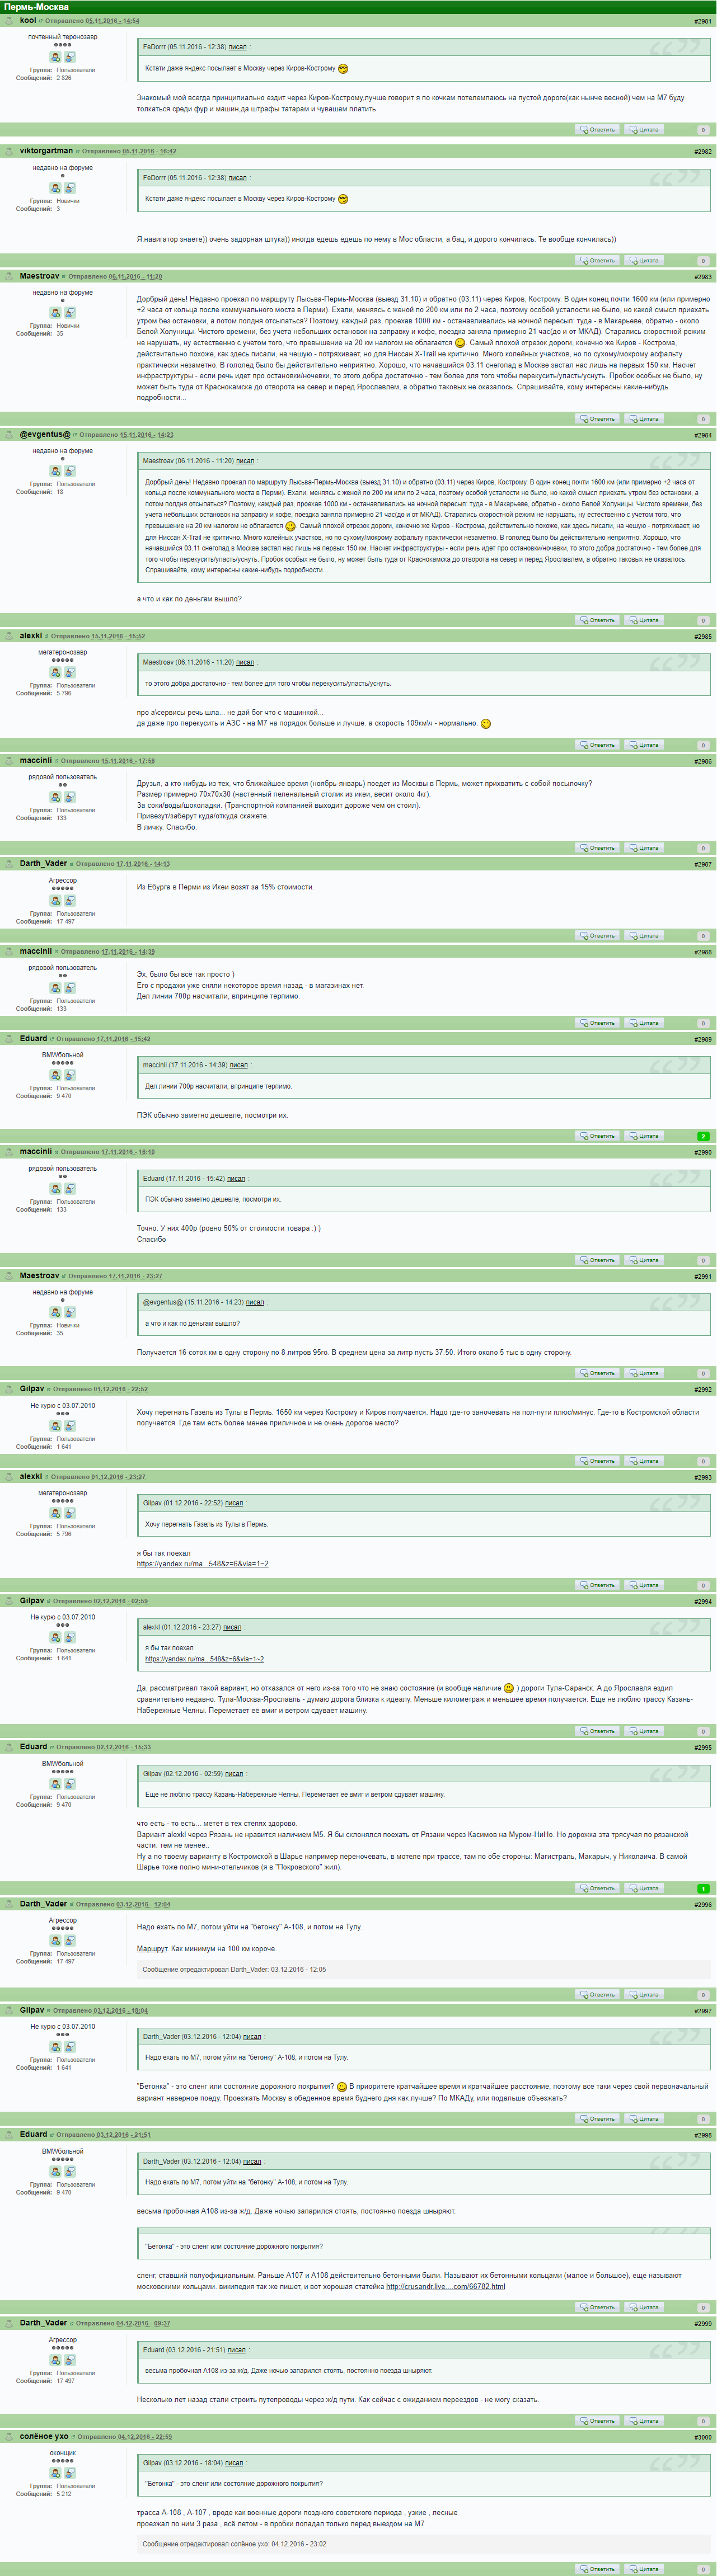Open post number link #2985

click(703, 636)
